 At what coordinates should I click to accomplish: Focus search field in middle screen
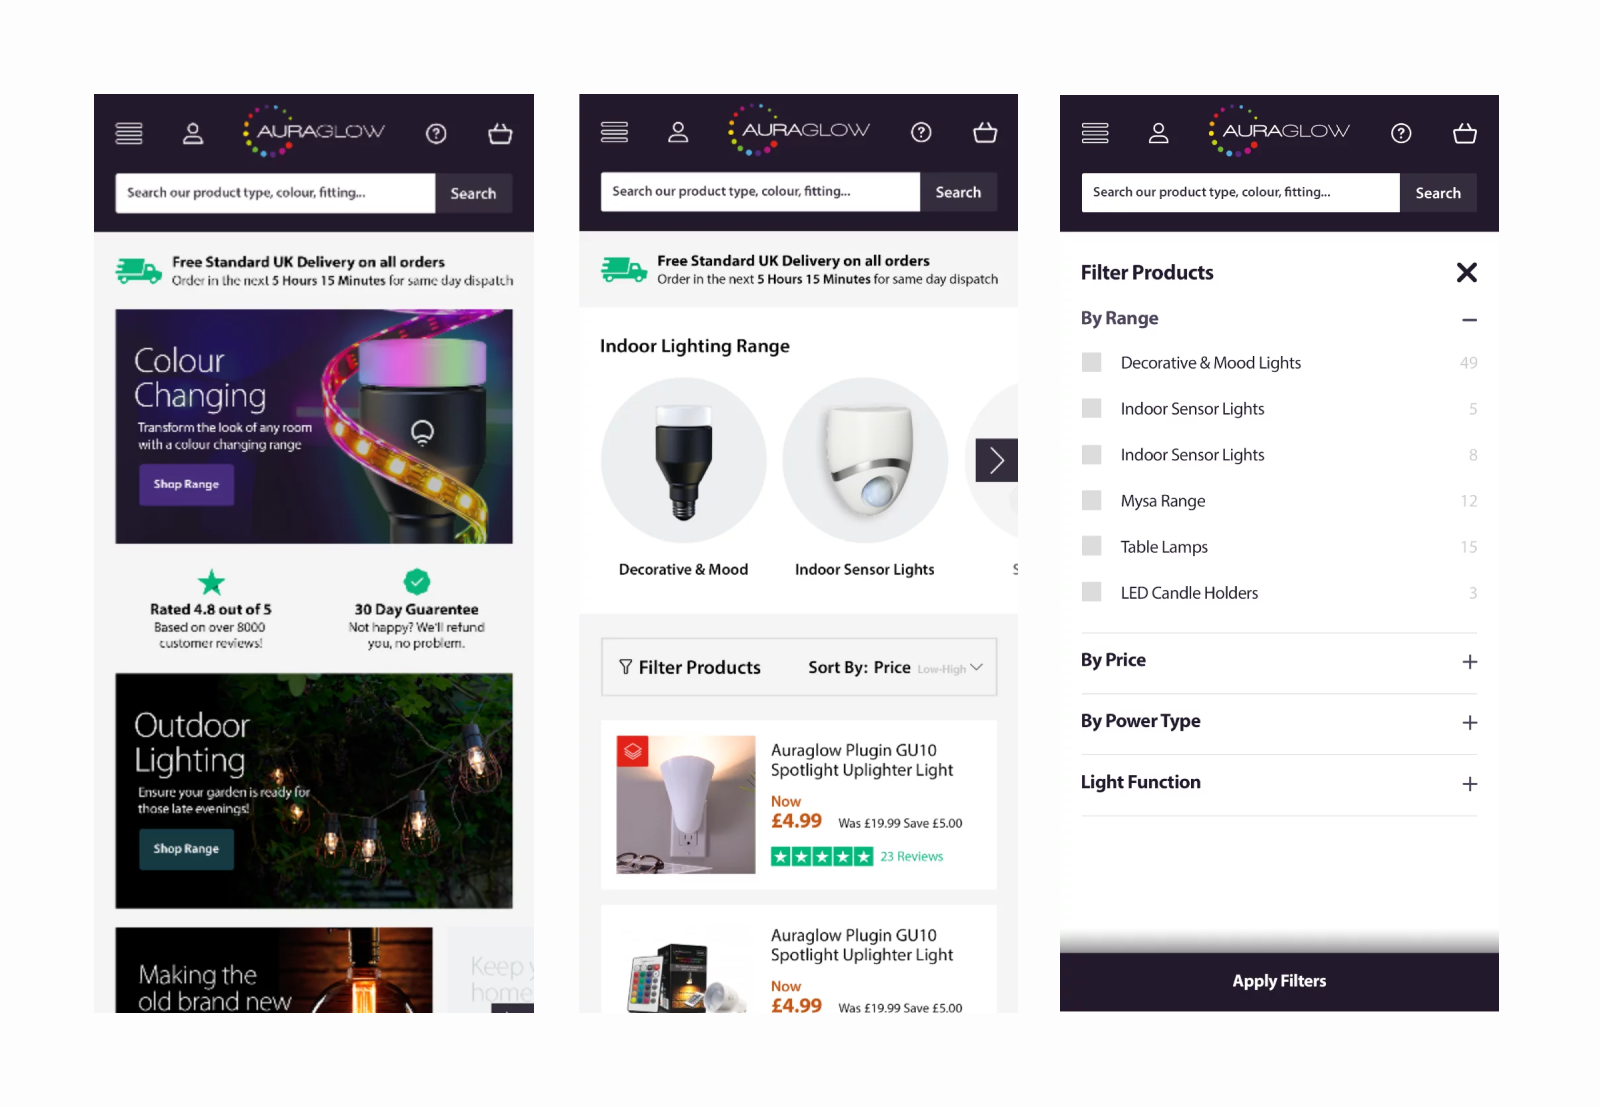[760, 192]
